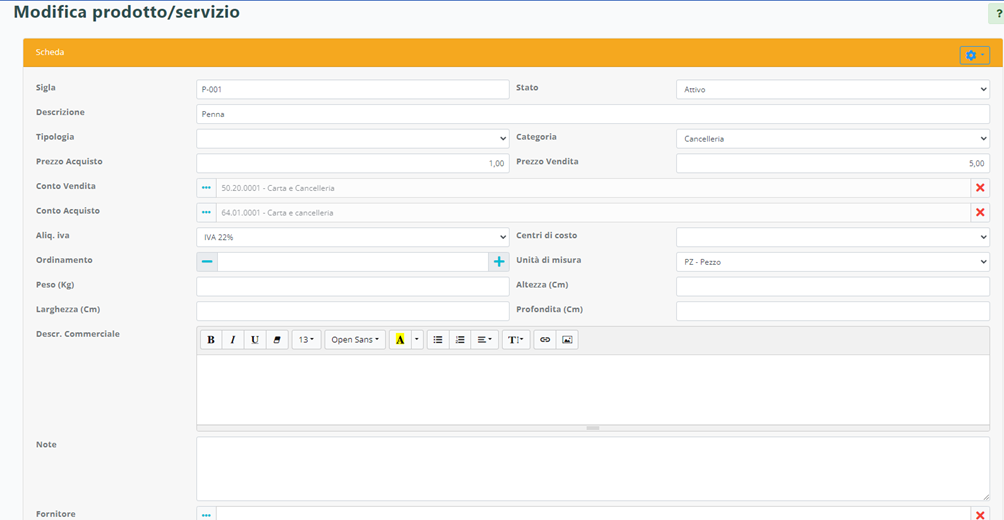Toggle italic formatting in the editor toolbar
Image resolution: width=1004 pixels, height=520 pixels.
(233, 340)
